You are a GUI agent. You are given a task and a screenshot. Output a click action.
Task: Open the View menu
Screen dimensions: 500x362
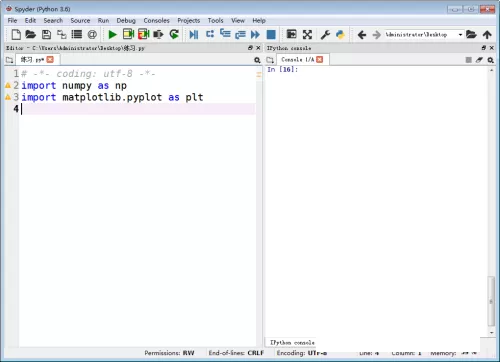(238, 21)
